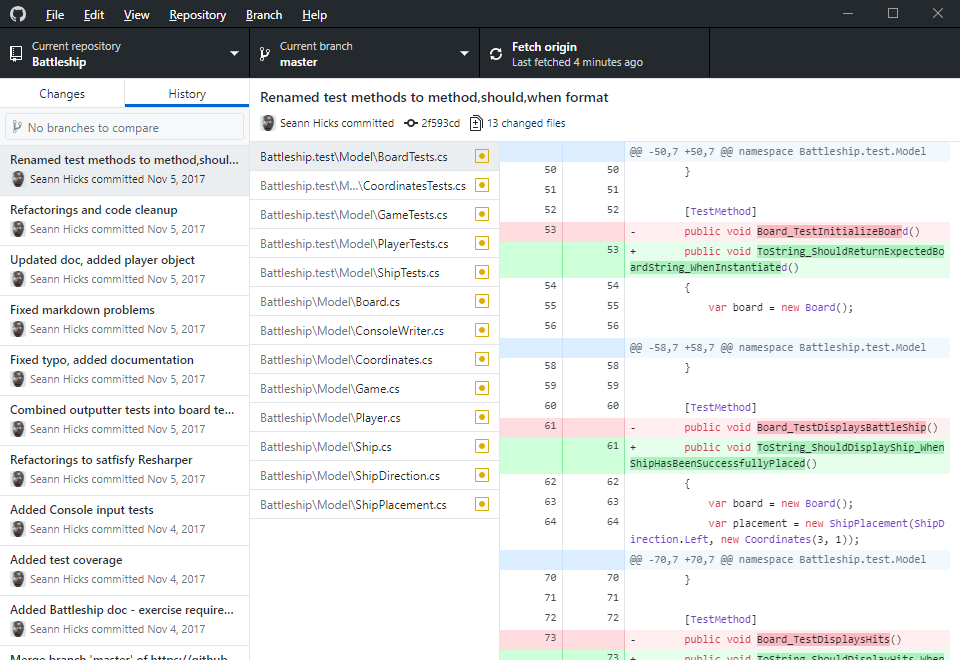Click modified icon for Ship.cs
960x660 pixels.
pos(482,446)
